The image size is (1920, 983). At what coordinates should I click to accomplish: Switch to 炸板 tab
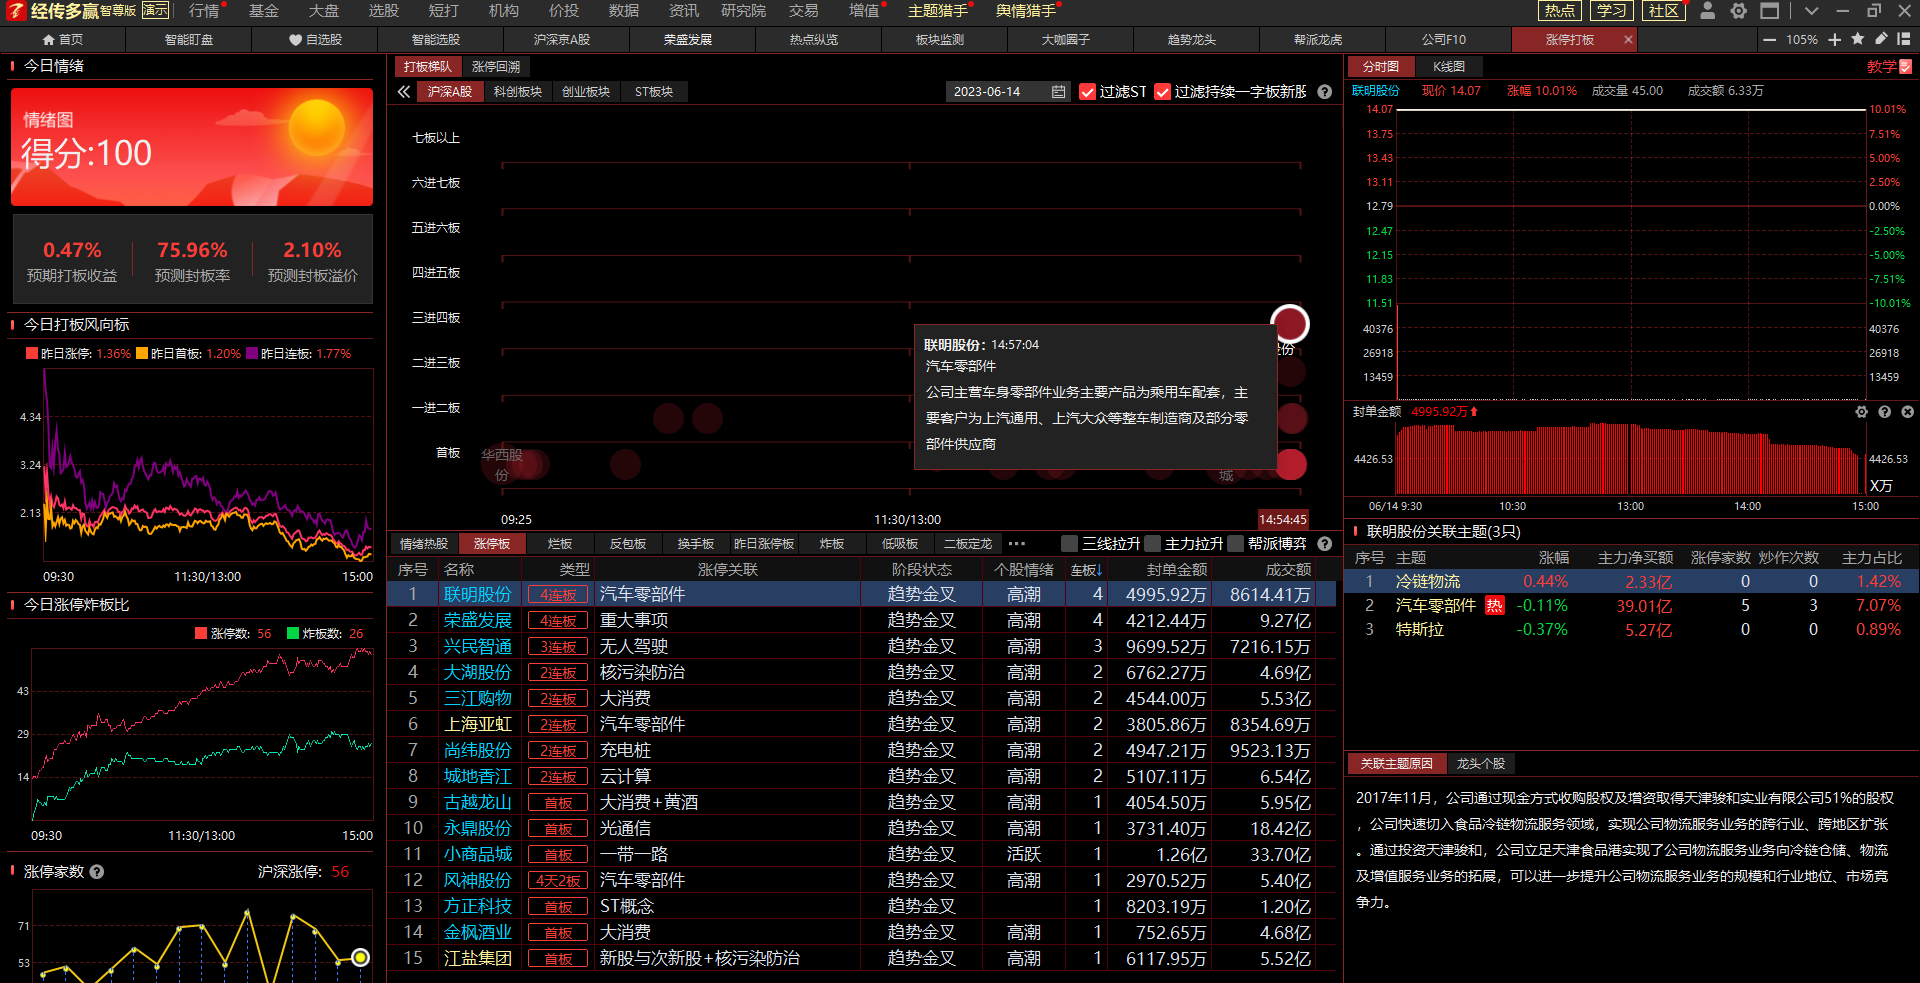coord(832,544)
